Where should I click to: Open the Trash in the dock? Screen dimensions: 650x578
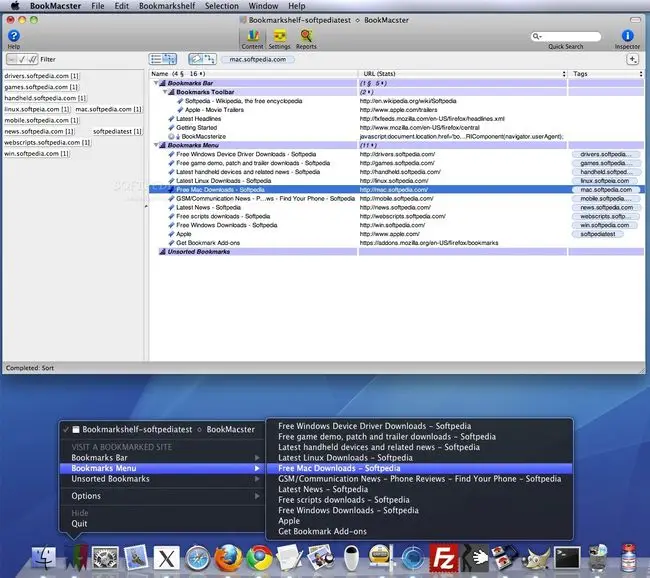coord(598,558)
